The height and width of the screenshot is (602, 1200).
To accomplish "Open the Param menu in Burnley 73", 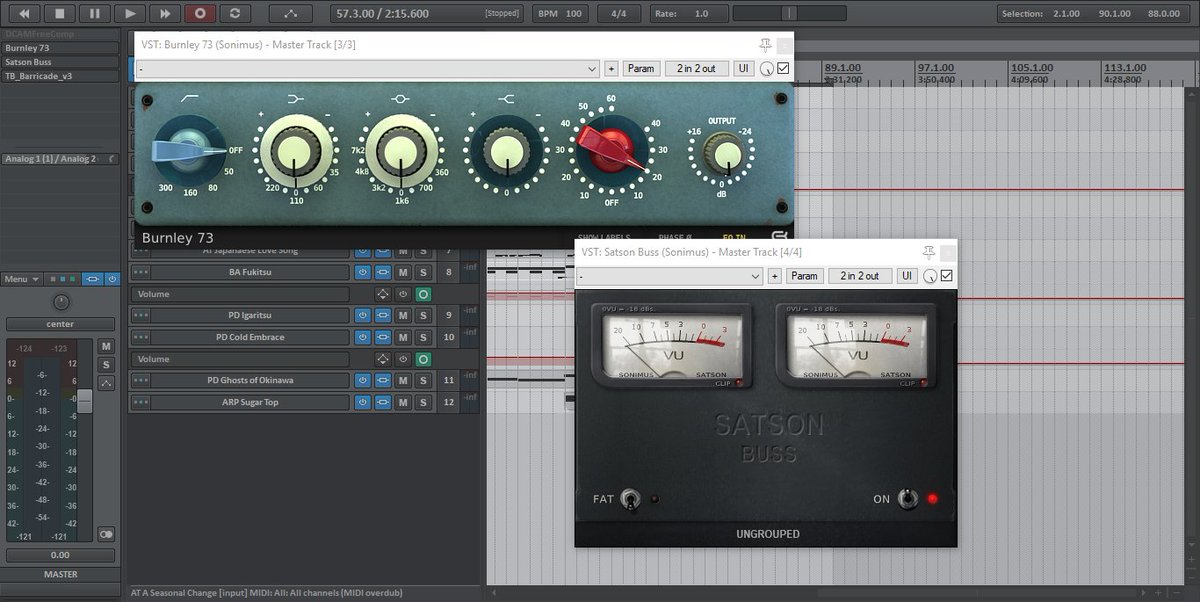I will (641, 69).
